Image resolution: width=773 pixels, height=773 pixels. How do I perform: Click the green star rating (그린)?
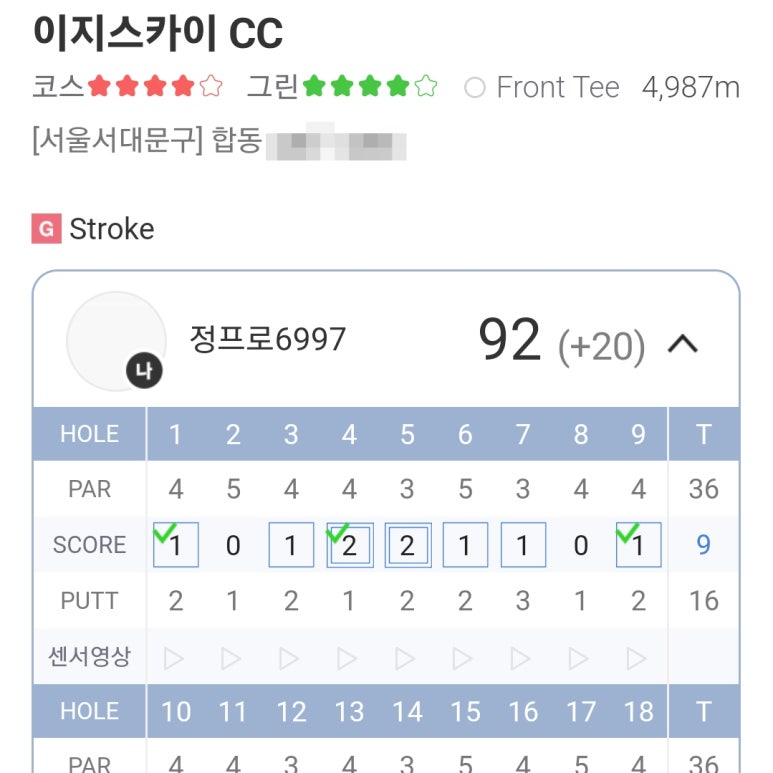(370, 87)
